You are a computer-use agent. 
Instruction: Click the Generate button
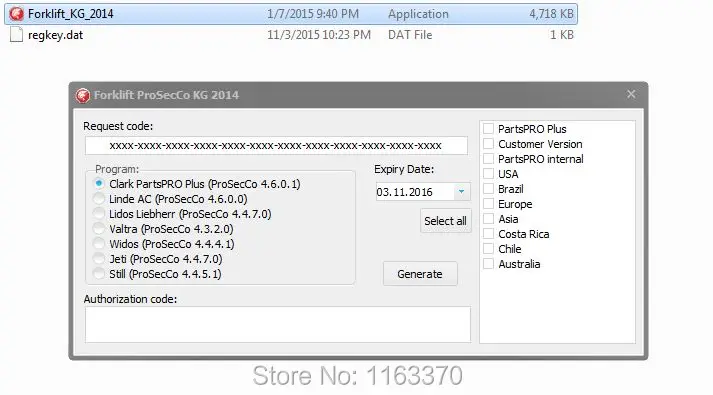(x=420, y=274)
